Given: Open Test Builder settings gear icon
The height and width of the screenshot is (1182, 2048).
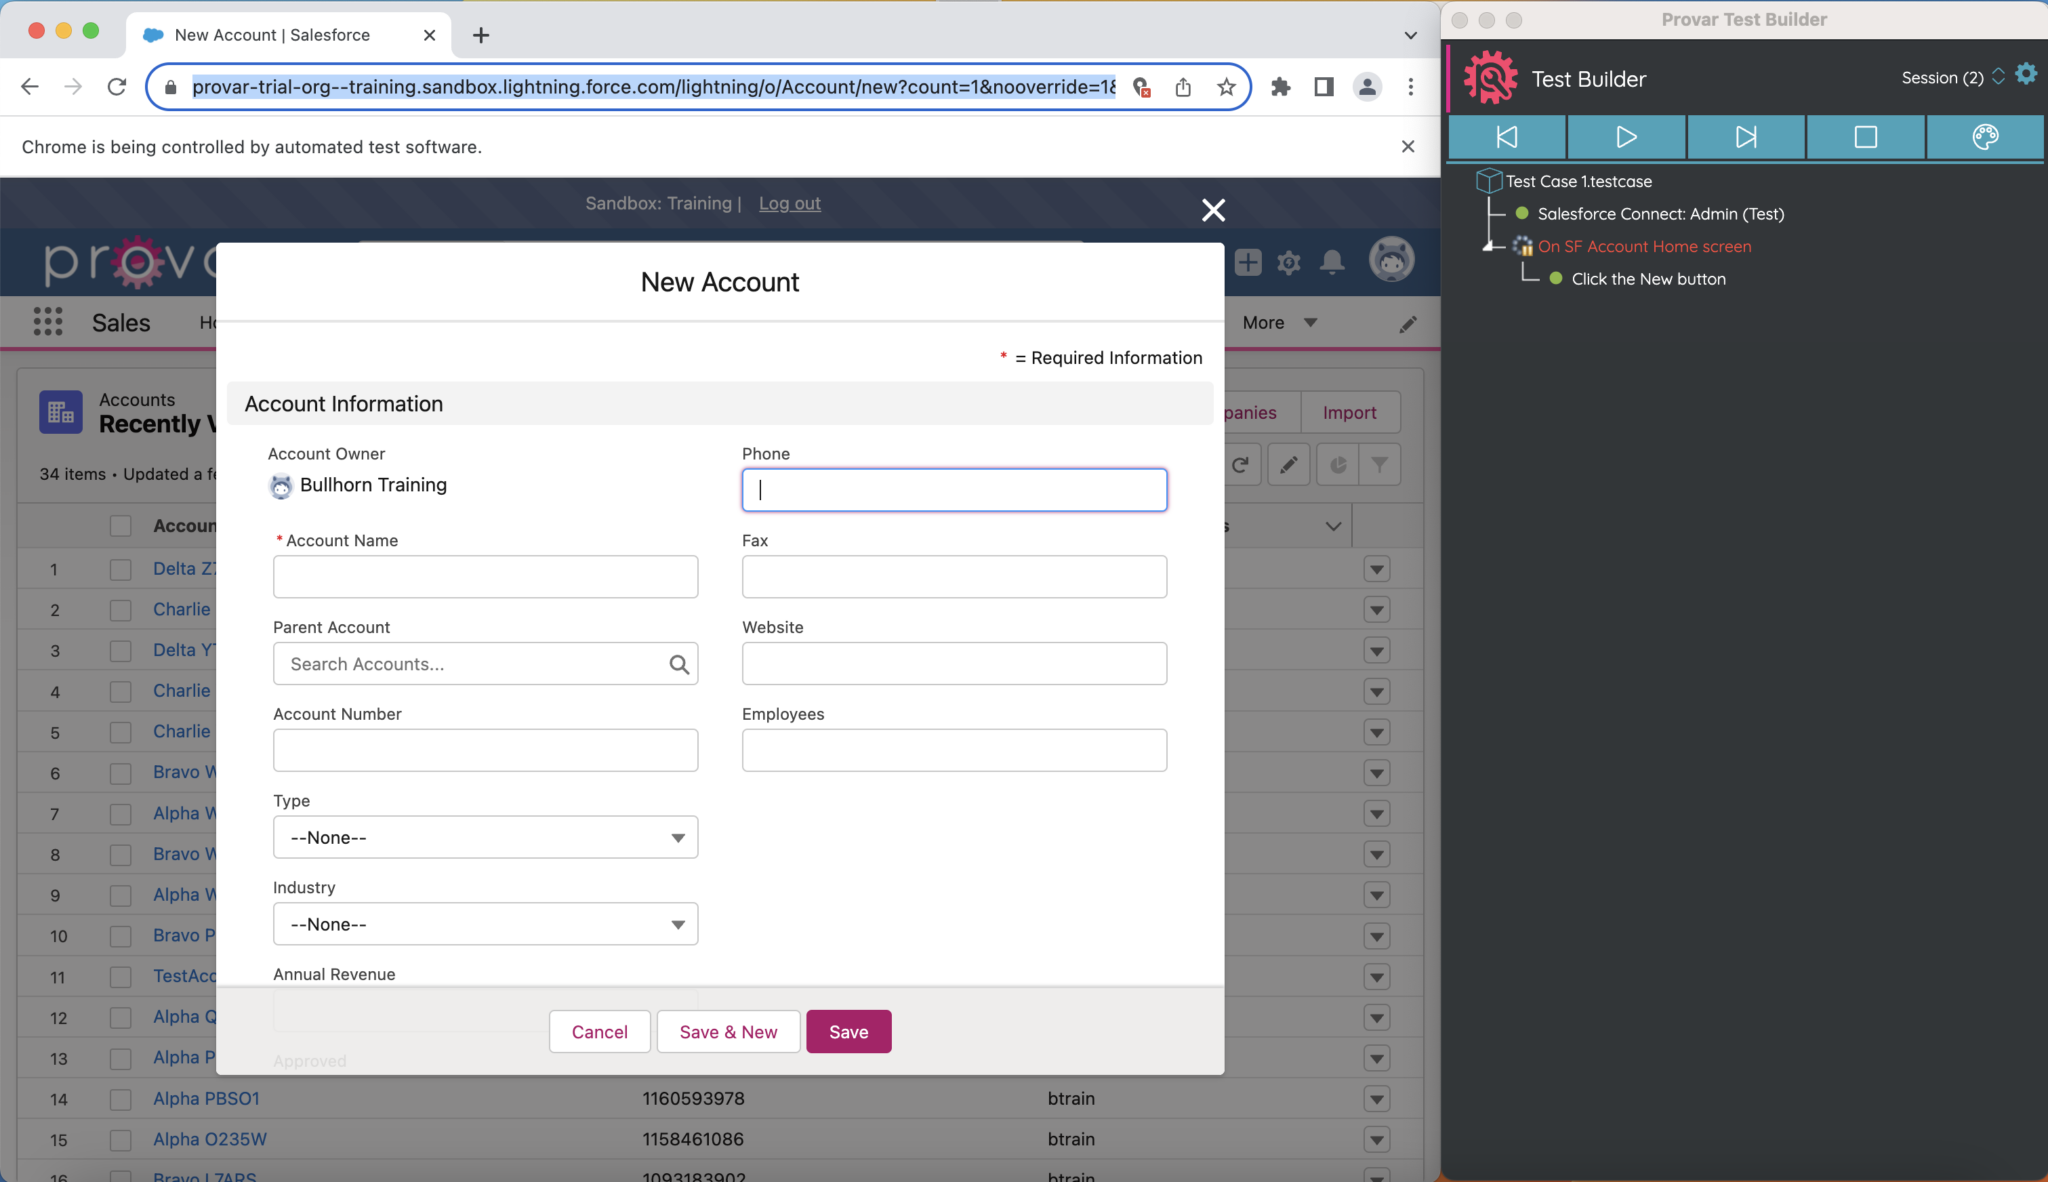Looking at the screenshot, I should (x=2026, y=75).
